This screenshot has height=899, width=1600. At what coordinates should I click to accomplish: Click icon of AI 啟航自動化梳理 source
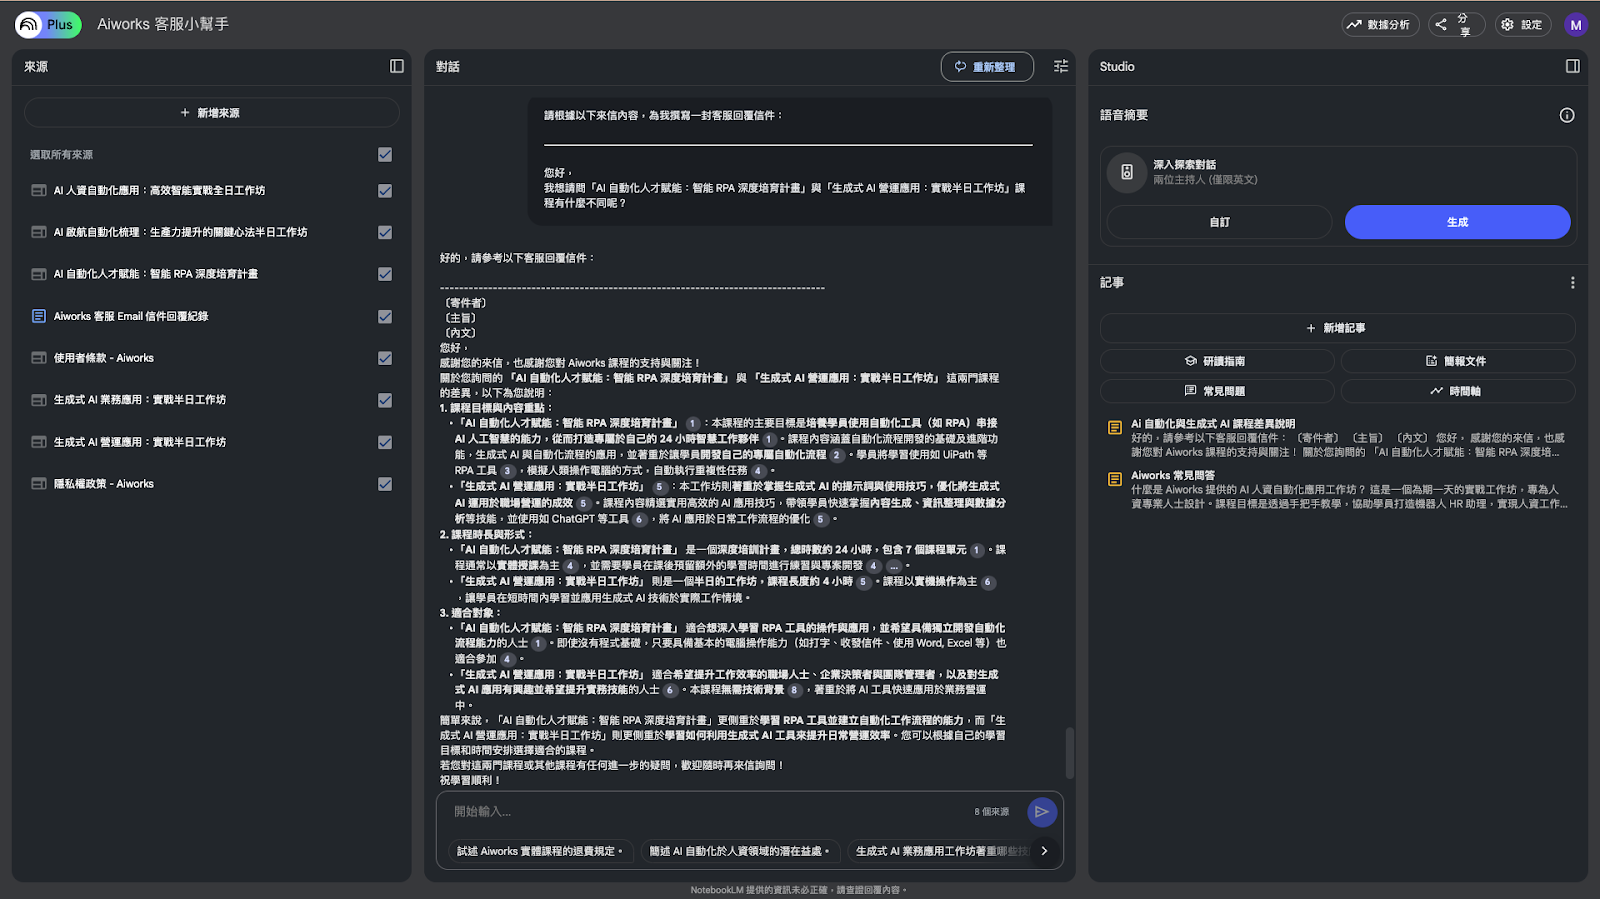39,232
